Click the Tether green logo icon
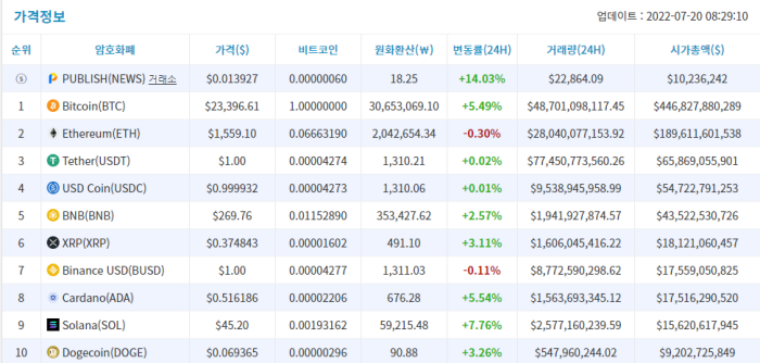Viewport: 760px width, 363px height. click(53, 160)
